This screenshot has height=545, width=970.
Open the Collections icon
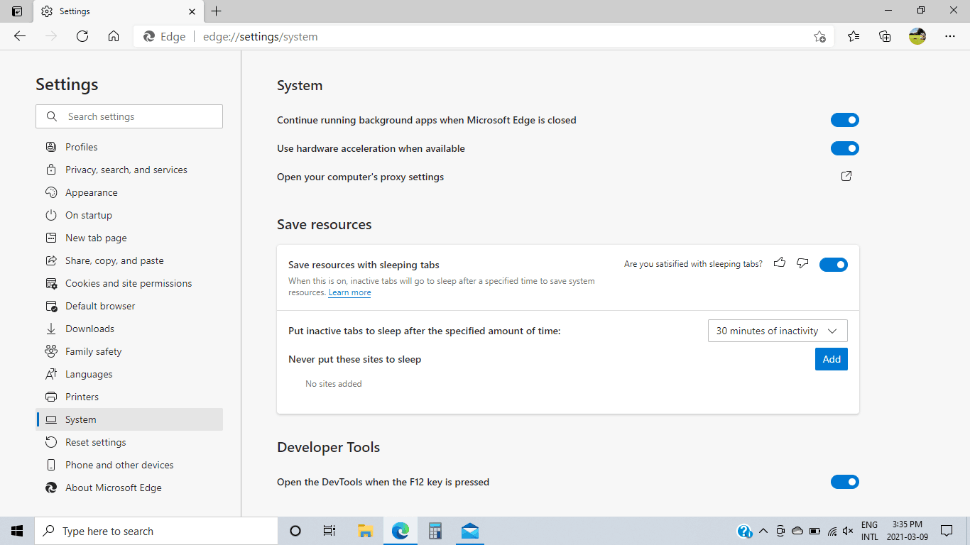885,36
